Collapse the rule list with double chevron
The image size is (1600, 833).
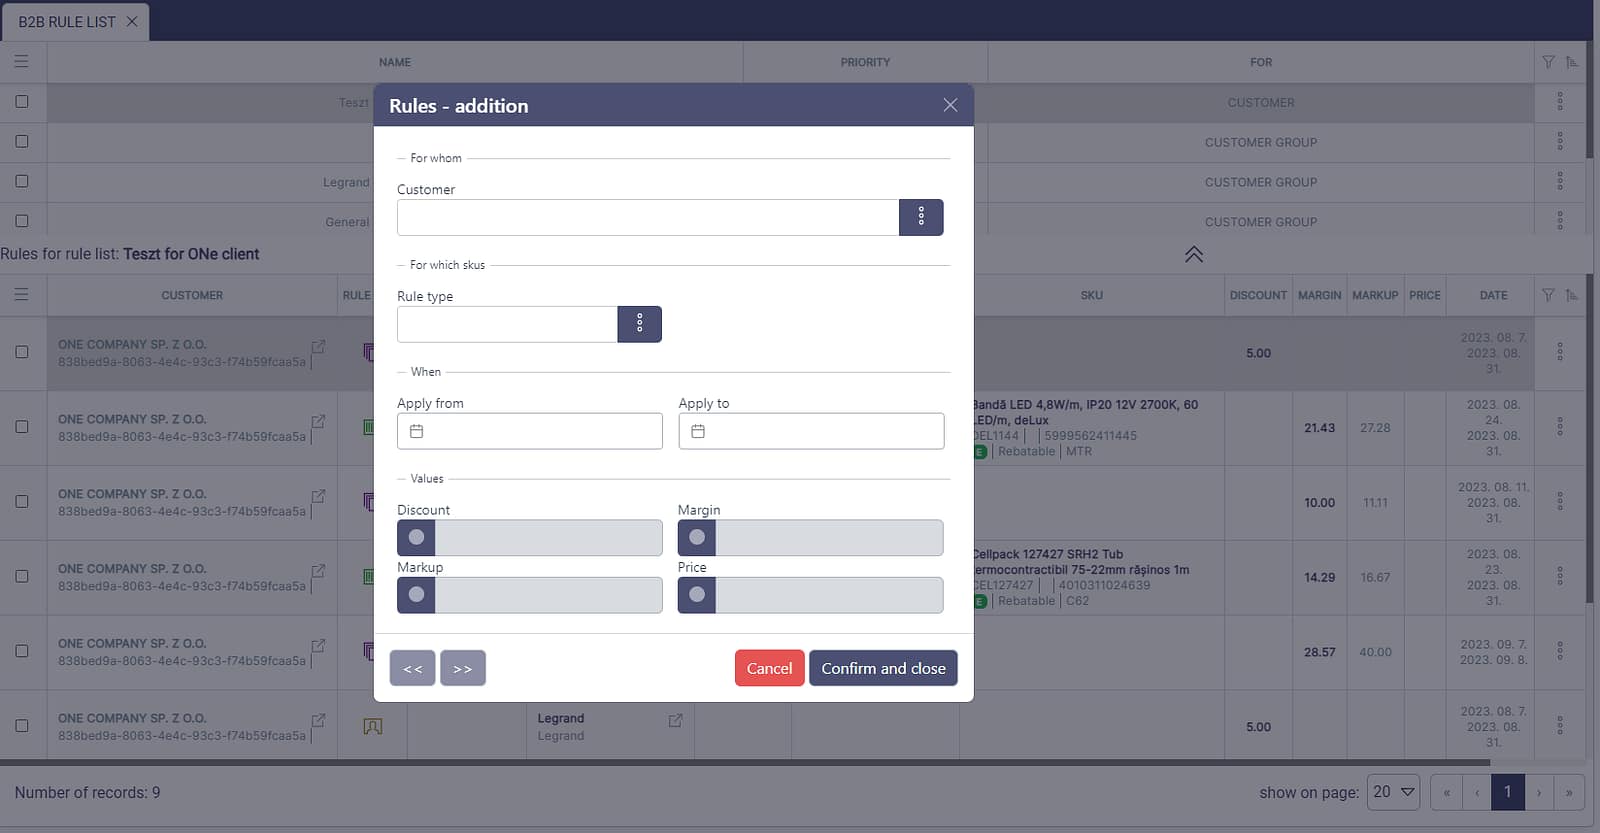coord(1193,254)
